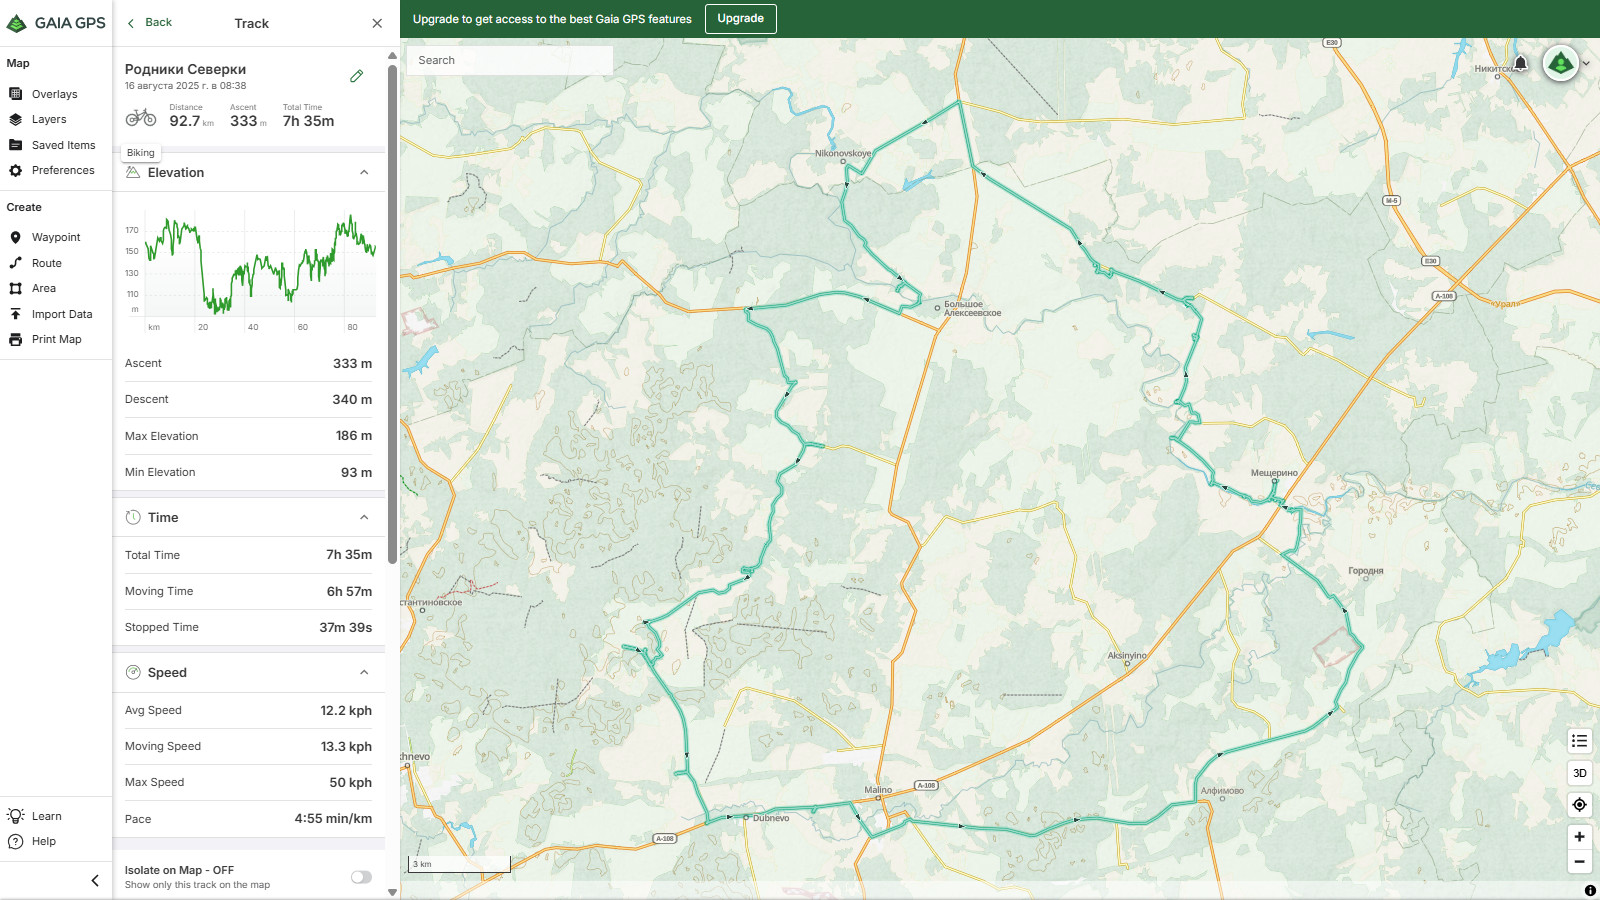Click the Мещерино village label on map

1274,473
